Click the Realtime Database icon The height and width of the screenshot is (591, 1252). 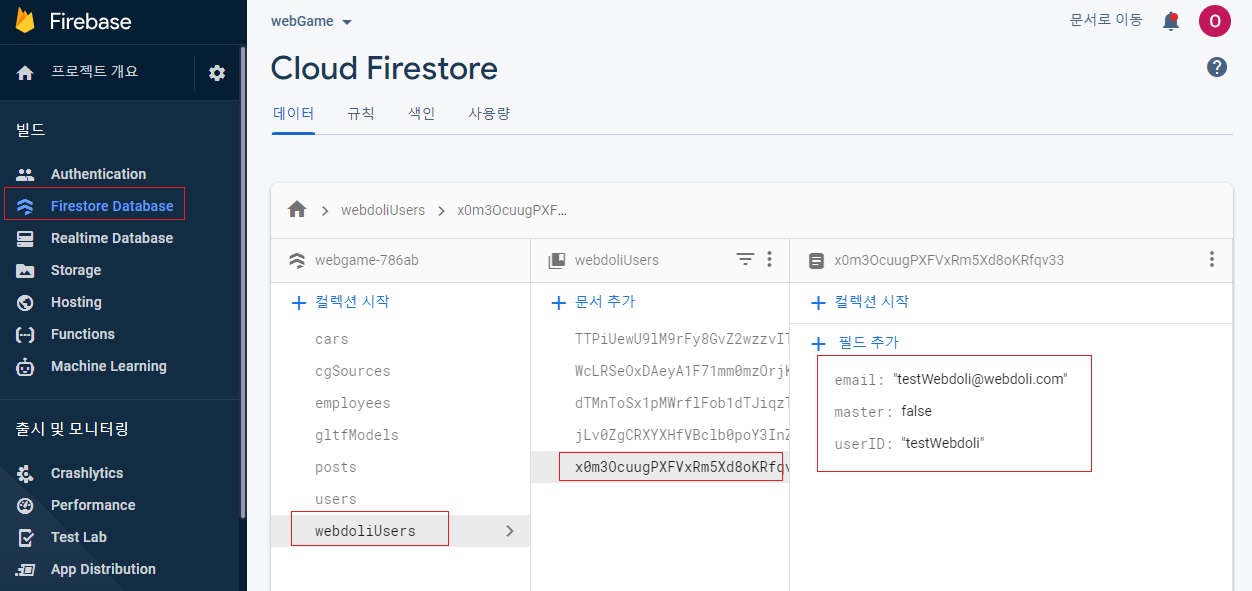(26, 238)
